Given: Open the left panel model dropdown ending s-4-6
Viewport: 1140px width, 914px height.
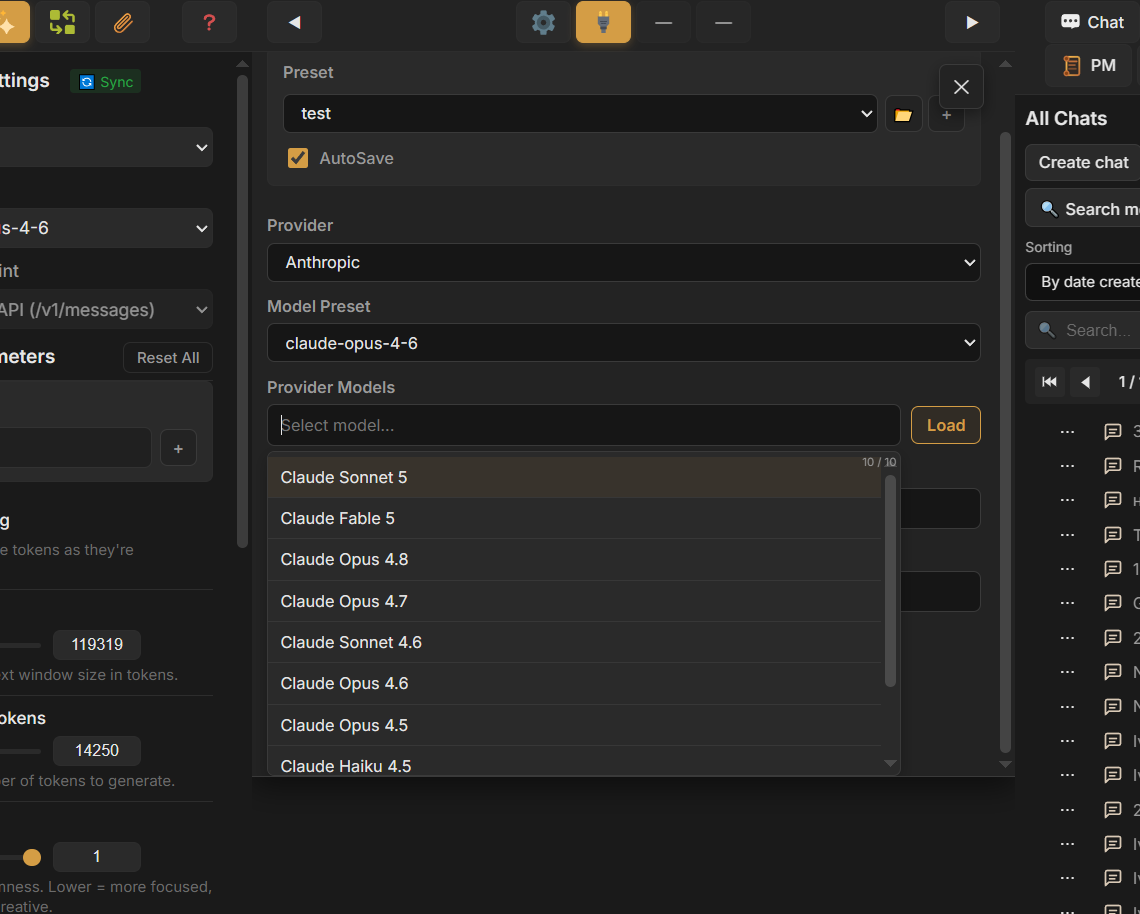Looking at the screenshot, I should (104, 228).
